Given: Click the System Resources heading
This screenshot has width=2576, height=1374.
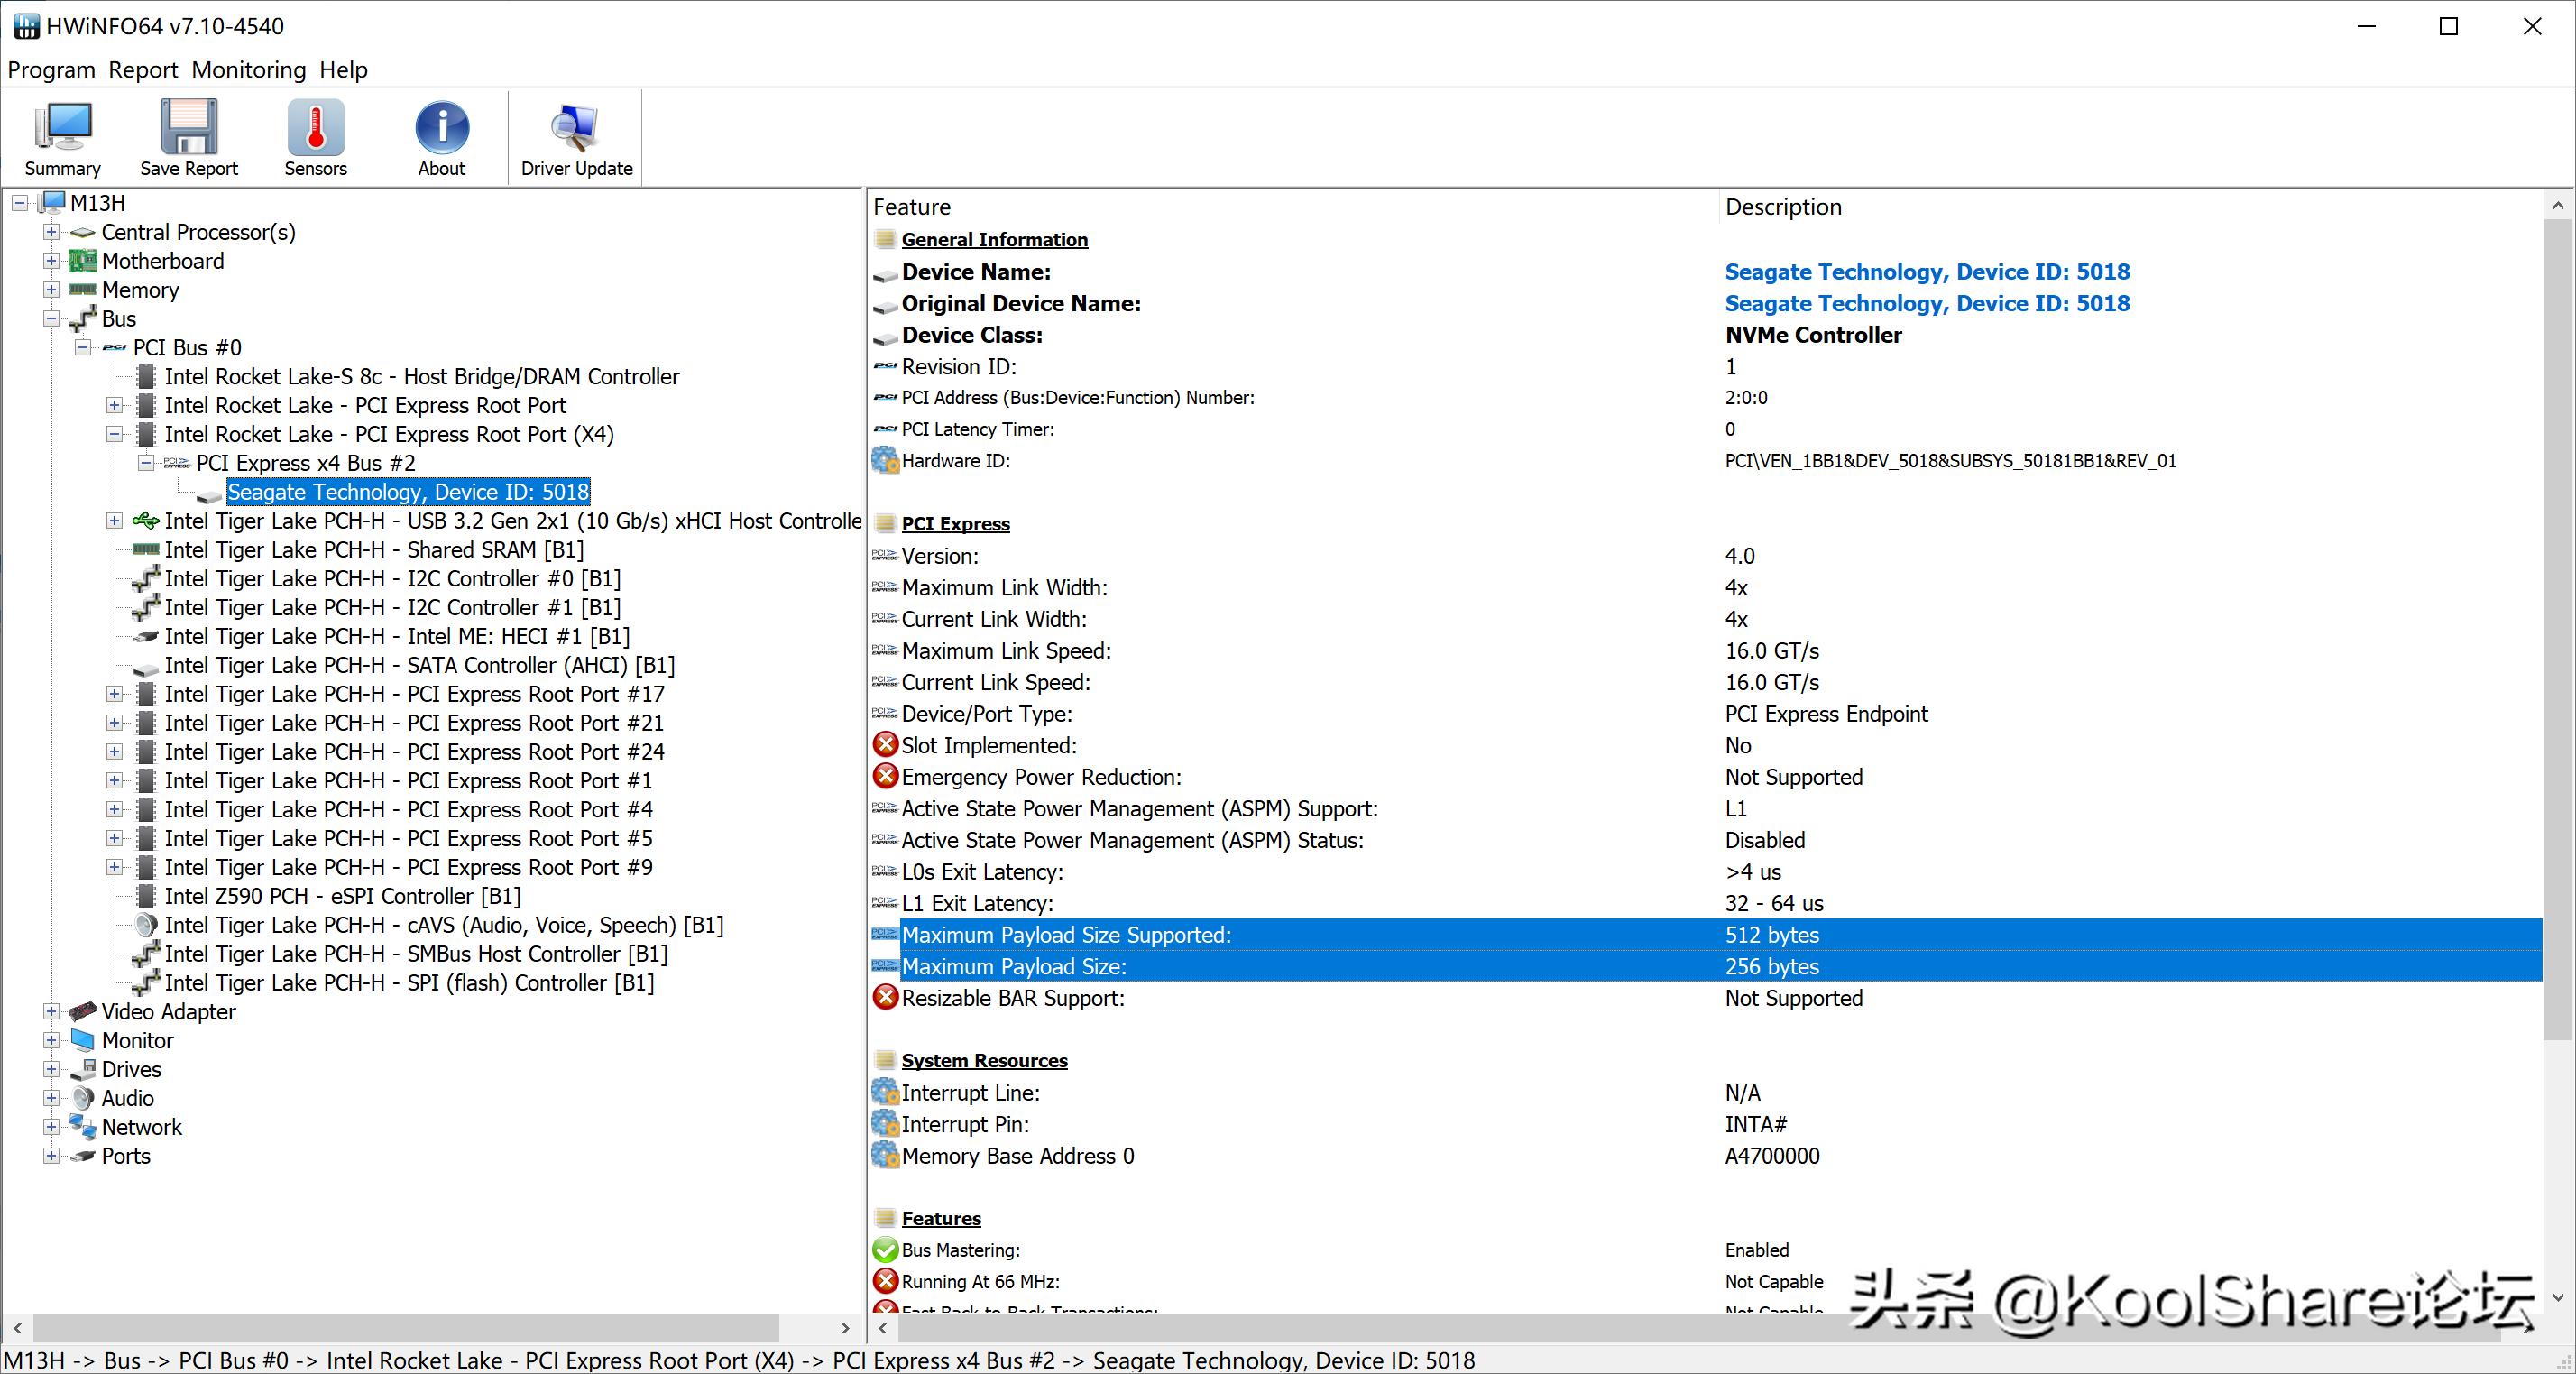Looking at the screenshot, I should click(x=984, y=1060).
